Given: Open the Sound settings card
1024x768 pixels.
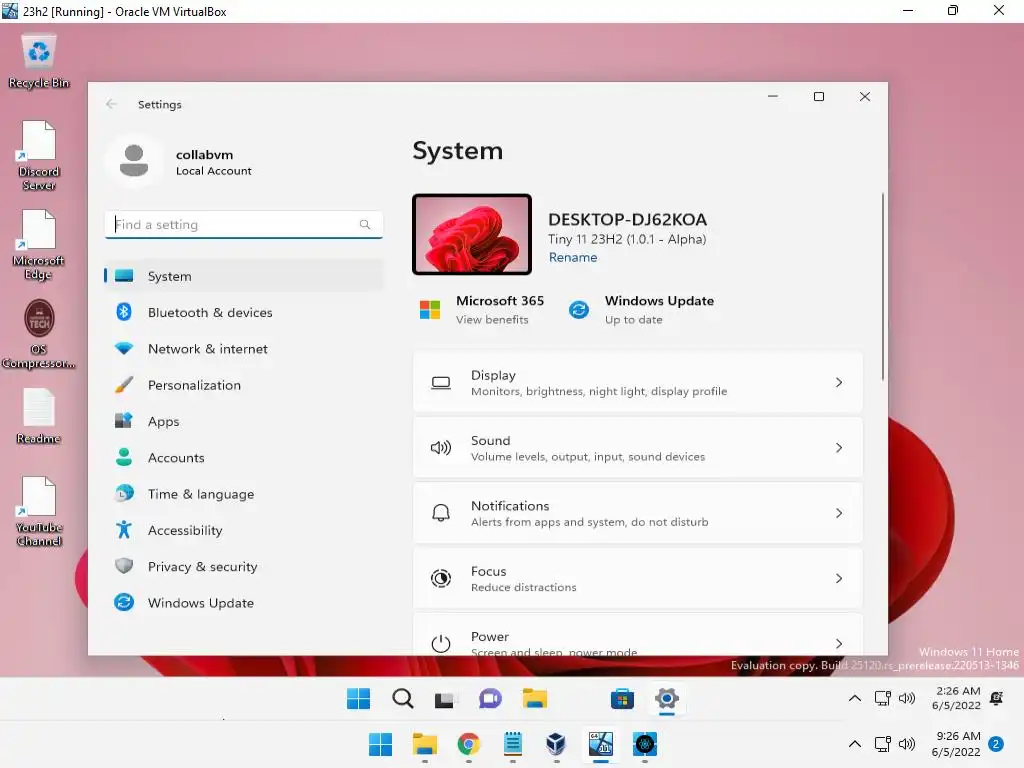Looking at the screenshot, I should click(637, 448).
